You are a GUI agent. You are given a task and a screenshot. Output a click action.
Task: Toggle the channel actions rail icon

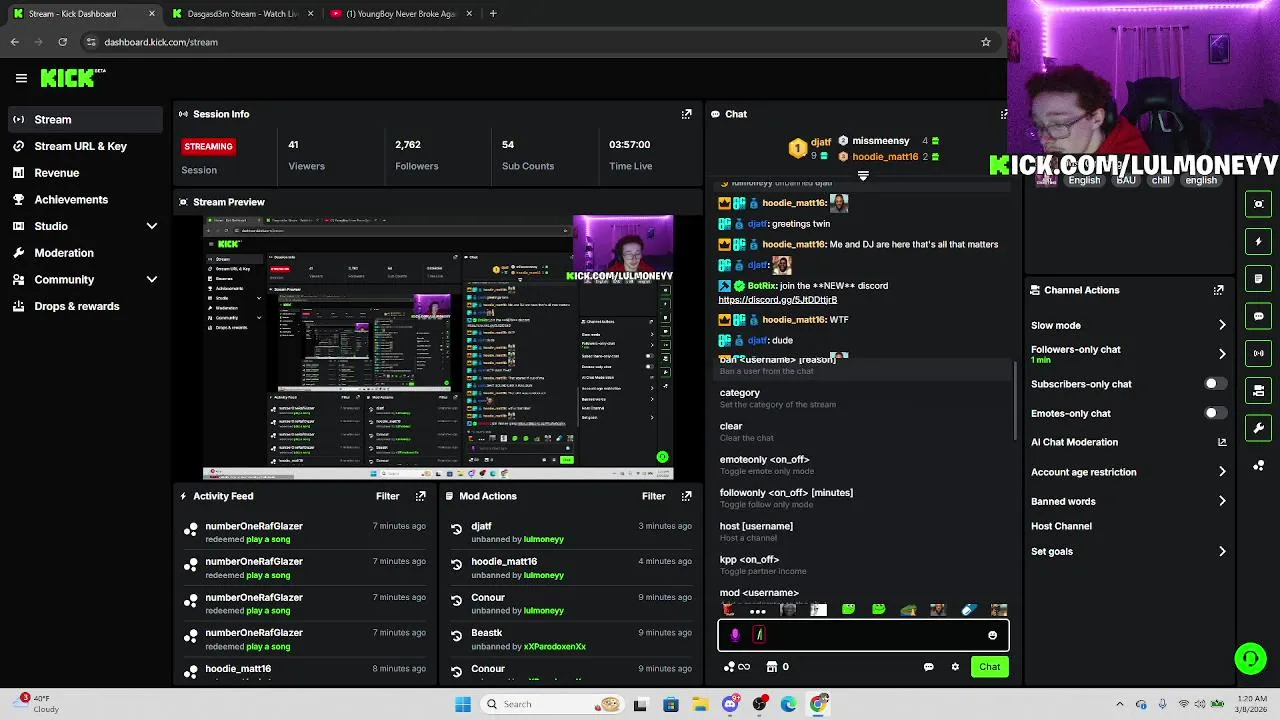[x=1259, y=390]
